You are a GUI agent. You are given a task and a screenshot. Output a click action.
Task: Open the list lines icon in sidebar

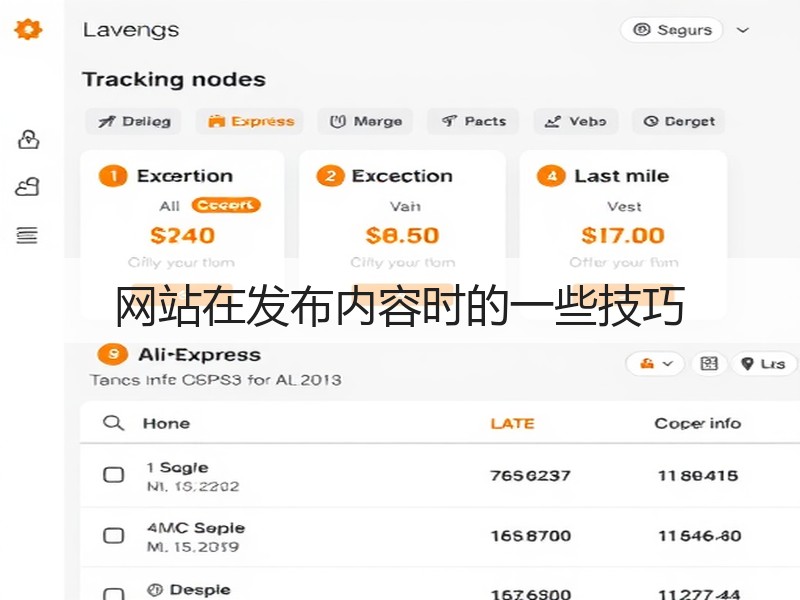coord(27,235)
